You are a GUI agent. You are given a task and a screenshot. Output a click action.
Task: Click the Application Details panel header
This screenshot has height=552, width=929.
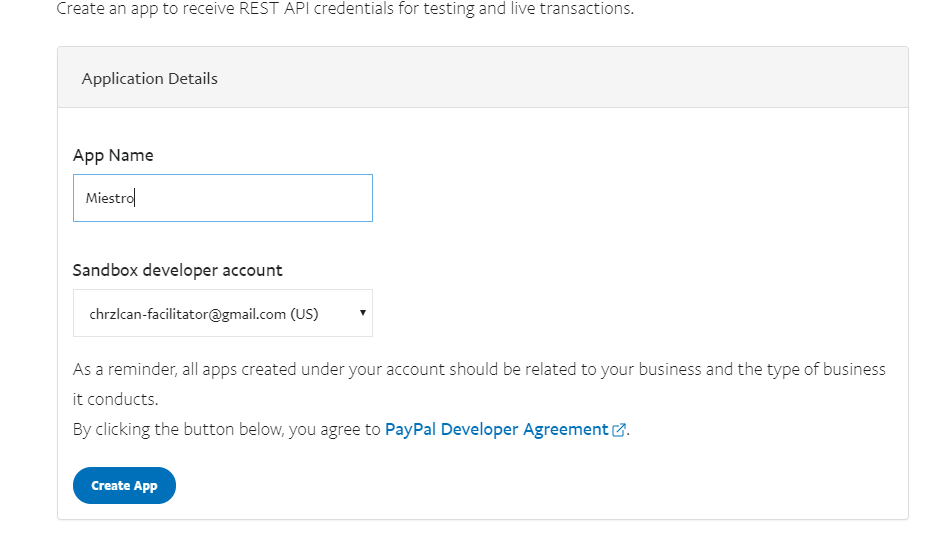483,78
